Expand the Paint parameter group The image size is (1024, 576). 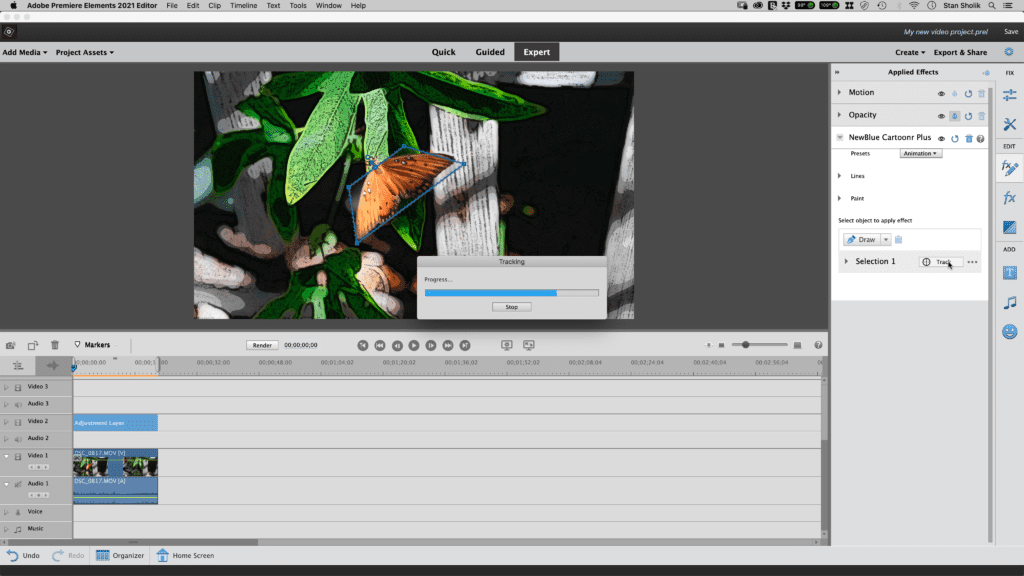click(x=840, y=198)
